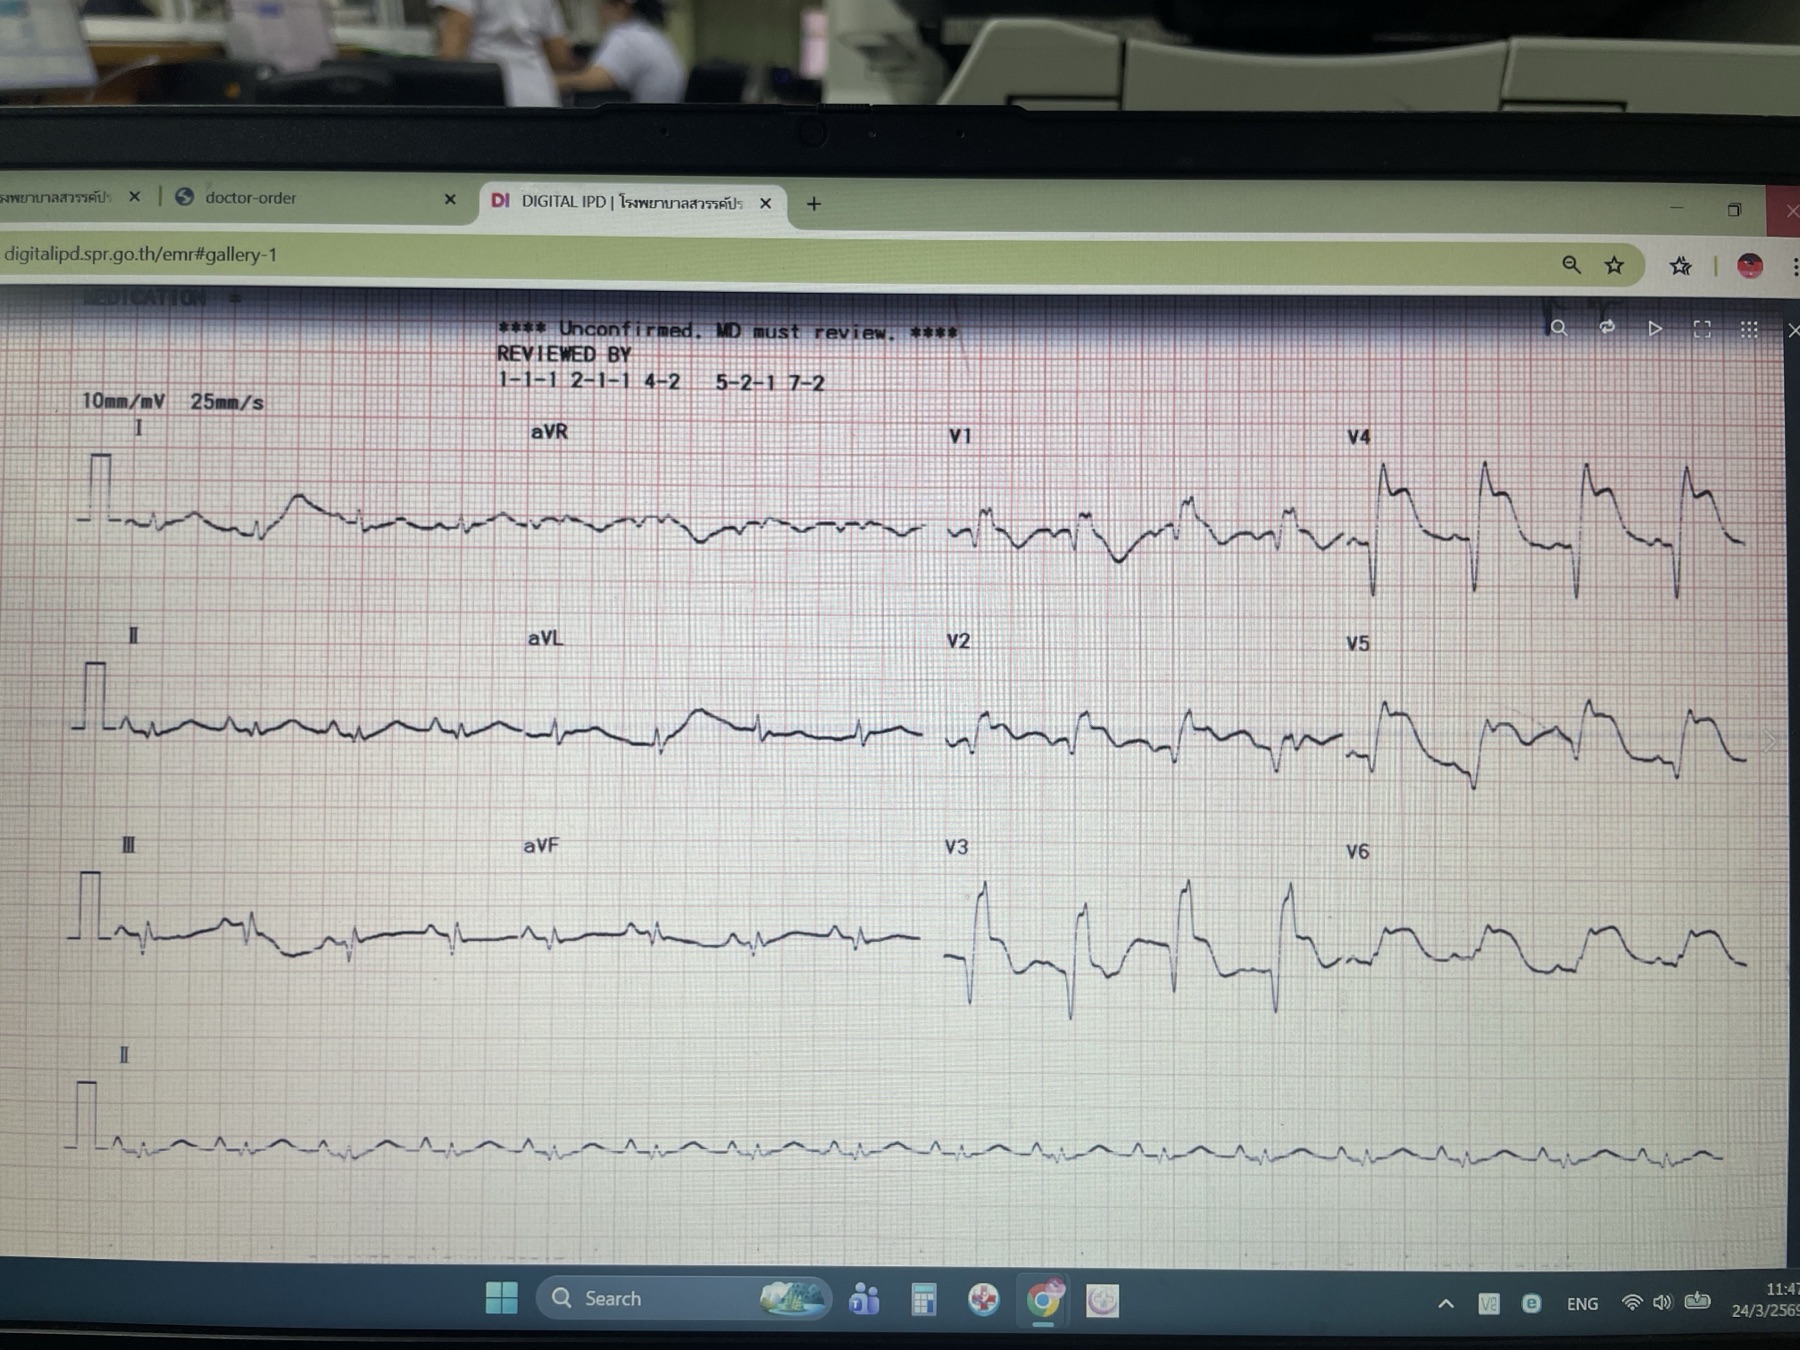The image size is (1800, 1350).
Task: Open a new browser tab
Action: pyautogui.click(x=814, y=204)
